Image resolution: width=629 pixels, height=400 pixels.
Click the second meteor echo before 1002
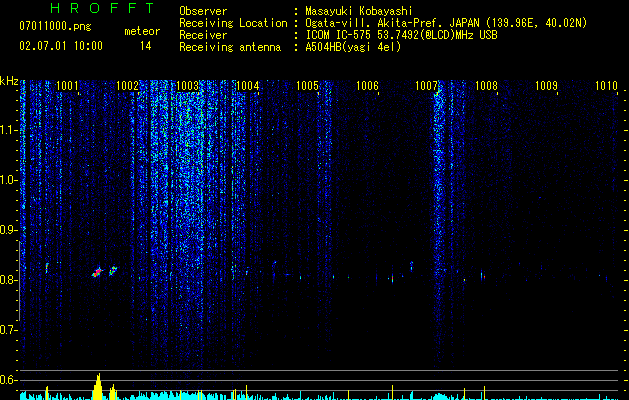(x=113, y=270)
